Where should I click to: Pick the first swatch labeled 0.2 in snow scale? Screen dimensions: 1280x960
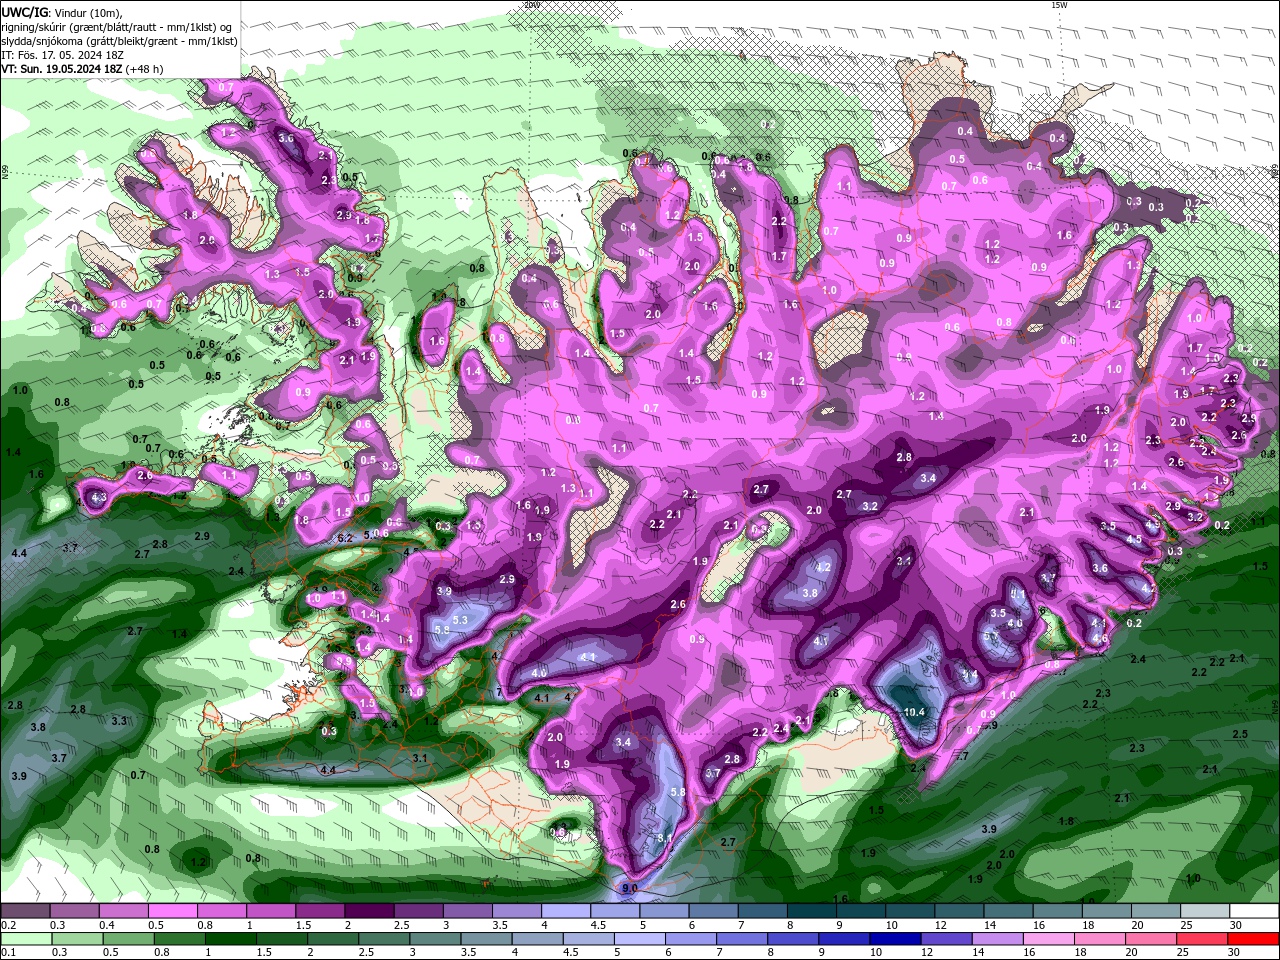point(24,911)
